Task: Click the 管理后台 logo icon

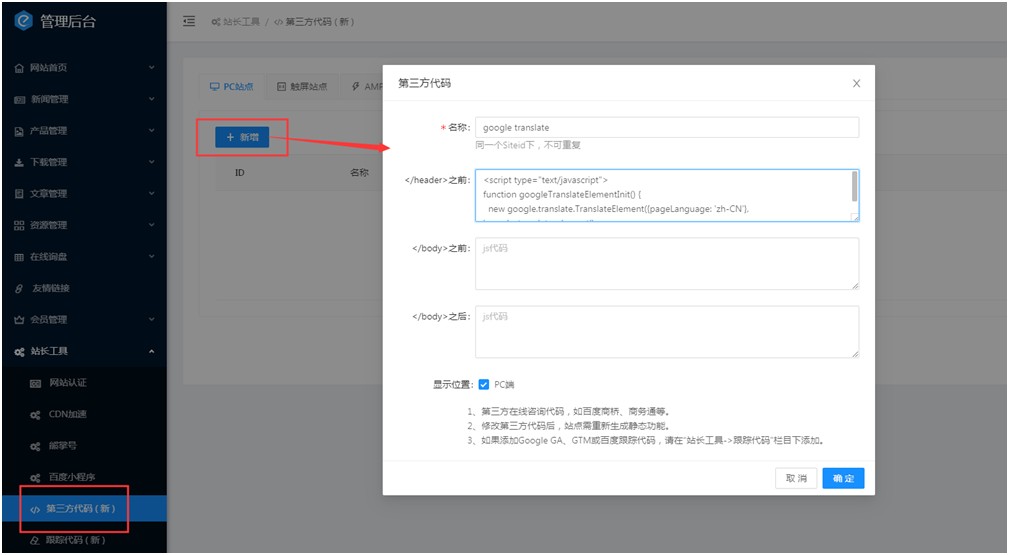Action: coord(23,21)
